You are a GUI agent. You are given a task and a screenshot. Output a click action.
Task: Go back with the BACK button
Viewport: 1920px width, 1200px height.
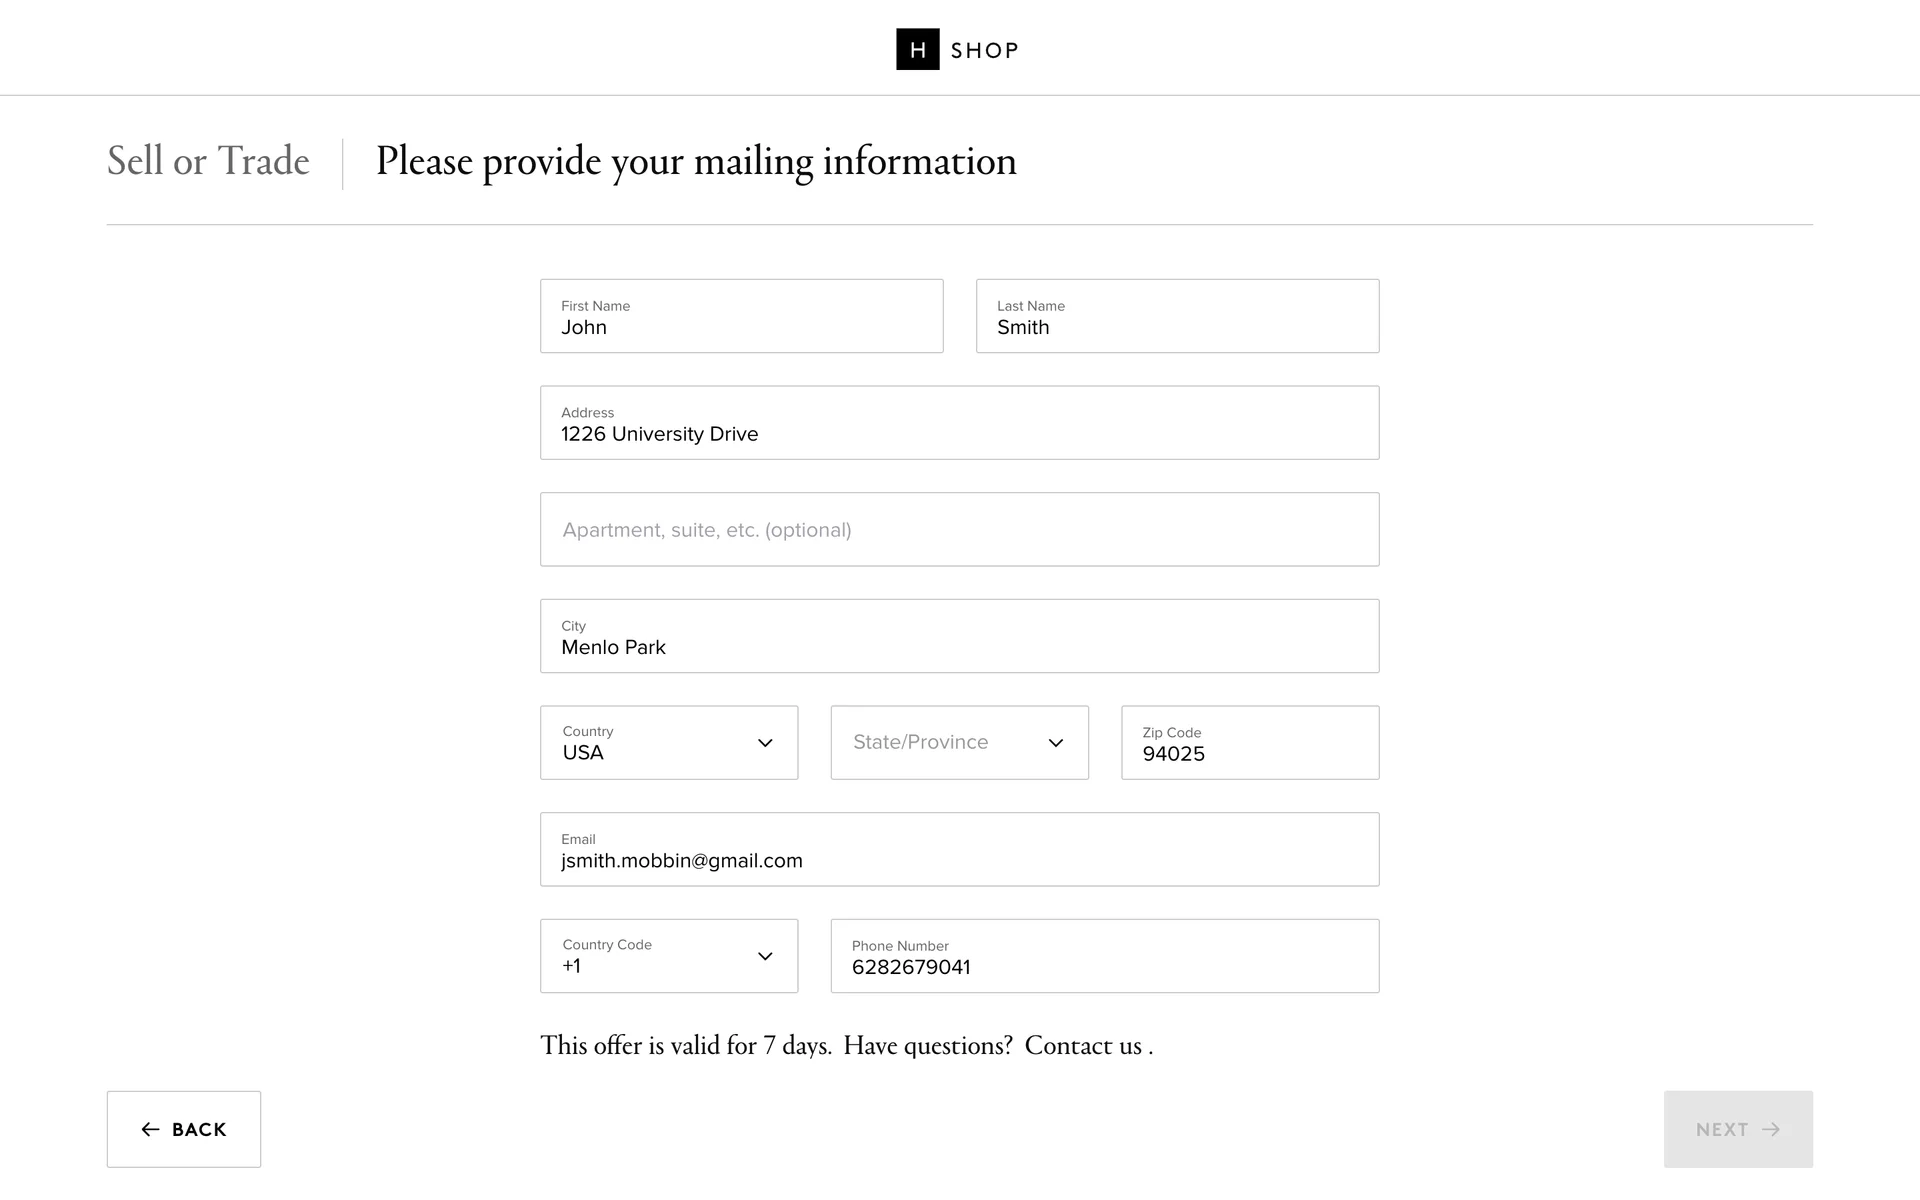pos(184,1129)
